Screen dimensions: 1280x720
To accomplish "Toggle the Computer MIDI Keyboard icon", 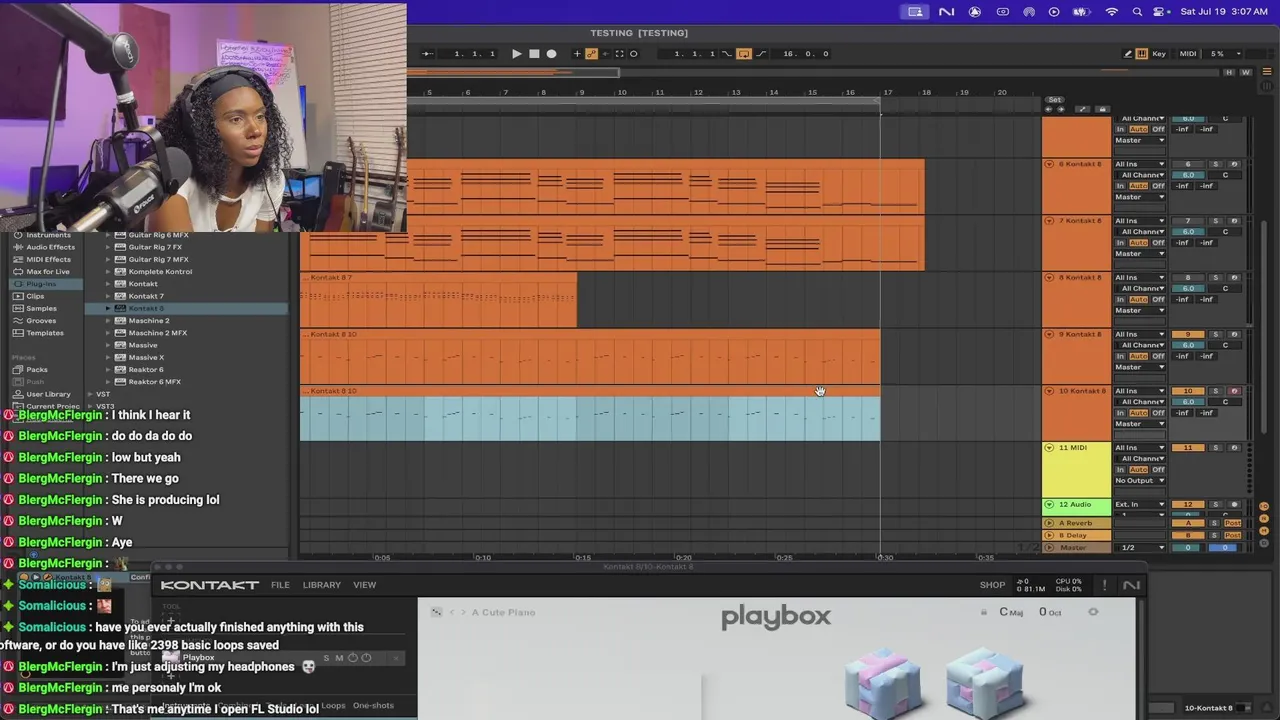I will [1142, 54].
